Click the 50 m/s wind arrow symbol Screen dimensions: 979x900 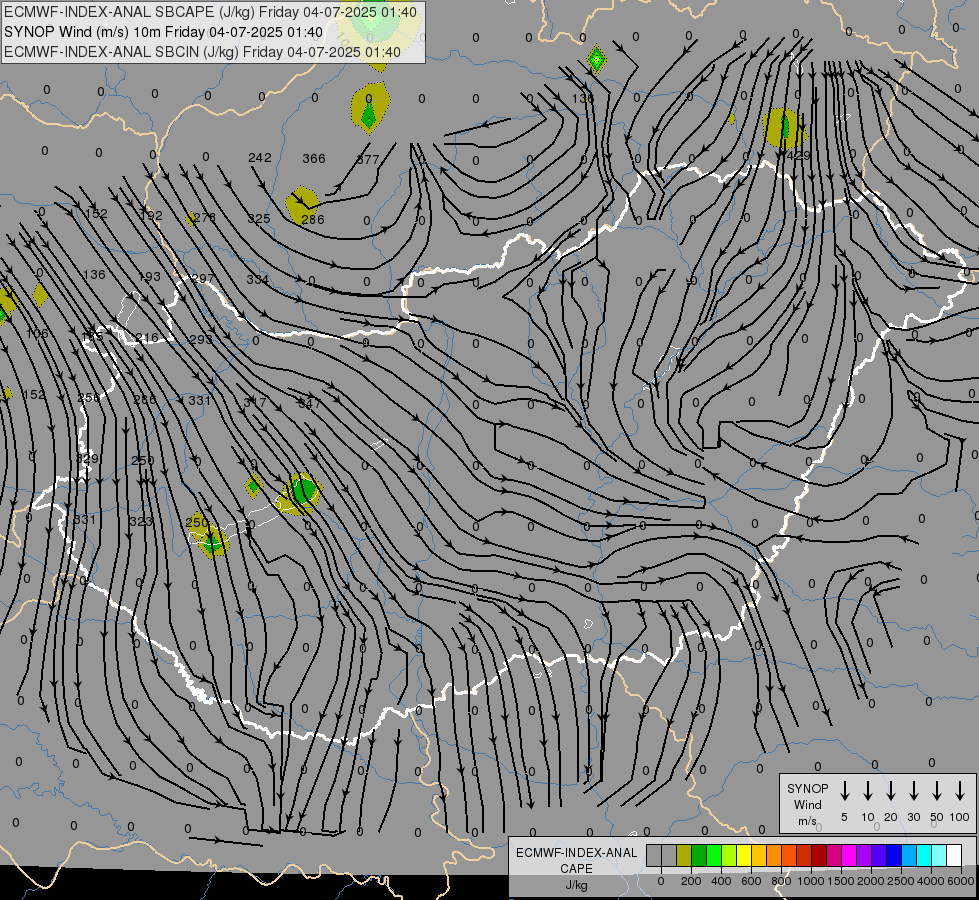click(937, 791)
